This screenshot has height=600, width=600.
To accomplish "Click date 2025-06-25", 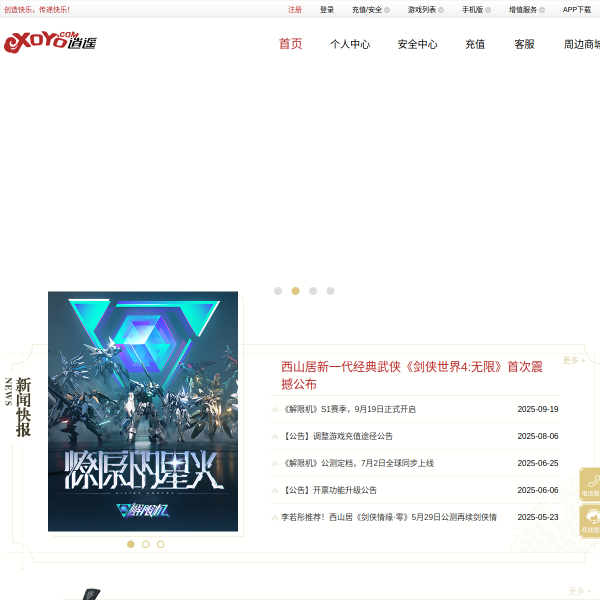I will click(538, 463).
